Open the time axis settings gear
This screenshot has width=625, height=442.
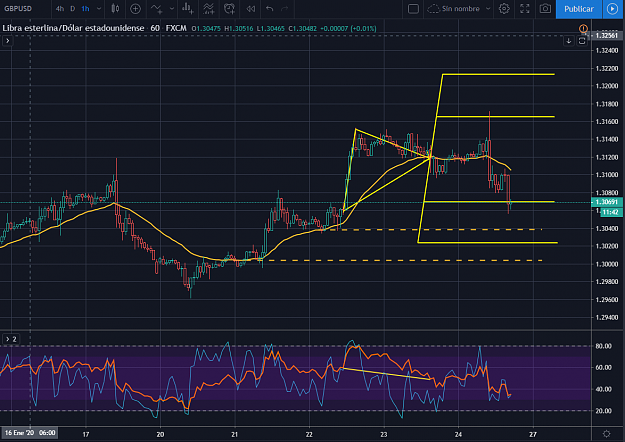click(x=607, y=434)
